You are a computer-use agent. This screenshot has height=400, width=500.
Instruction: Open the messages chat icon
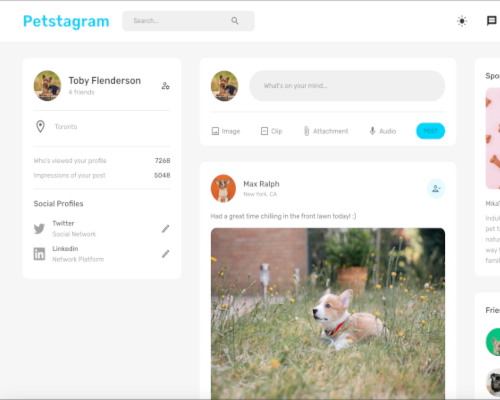[492, 21]
